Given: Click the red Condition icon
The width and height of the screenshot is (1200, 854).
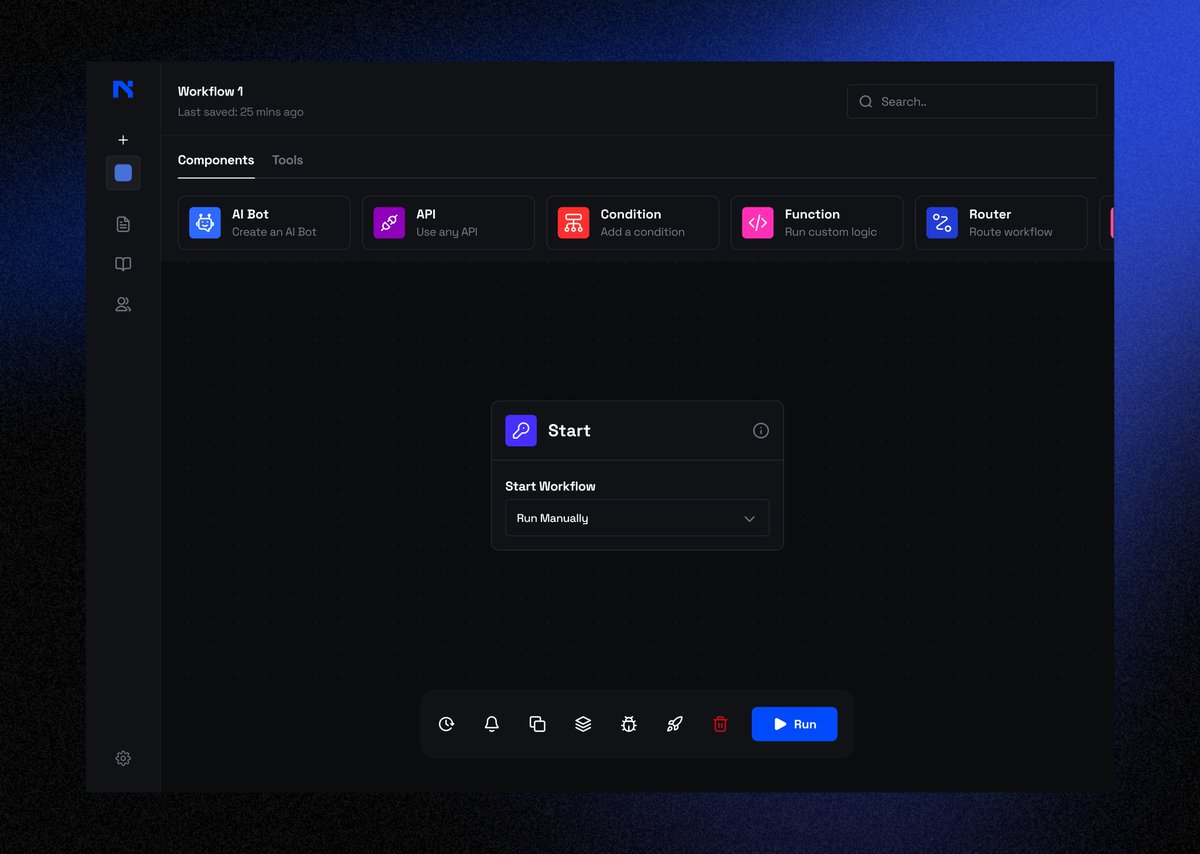Looking at the screenshot, I should click(x=573, y=222).
